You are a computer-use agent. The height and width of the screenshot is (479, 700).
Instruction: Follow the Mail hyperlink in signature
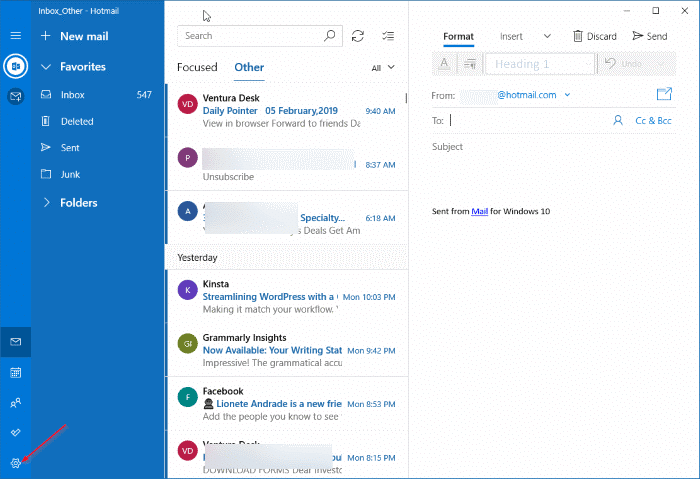tap(479, 211)
